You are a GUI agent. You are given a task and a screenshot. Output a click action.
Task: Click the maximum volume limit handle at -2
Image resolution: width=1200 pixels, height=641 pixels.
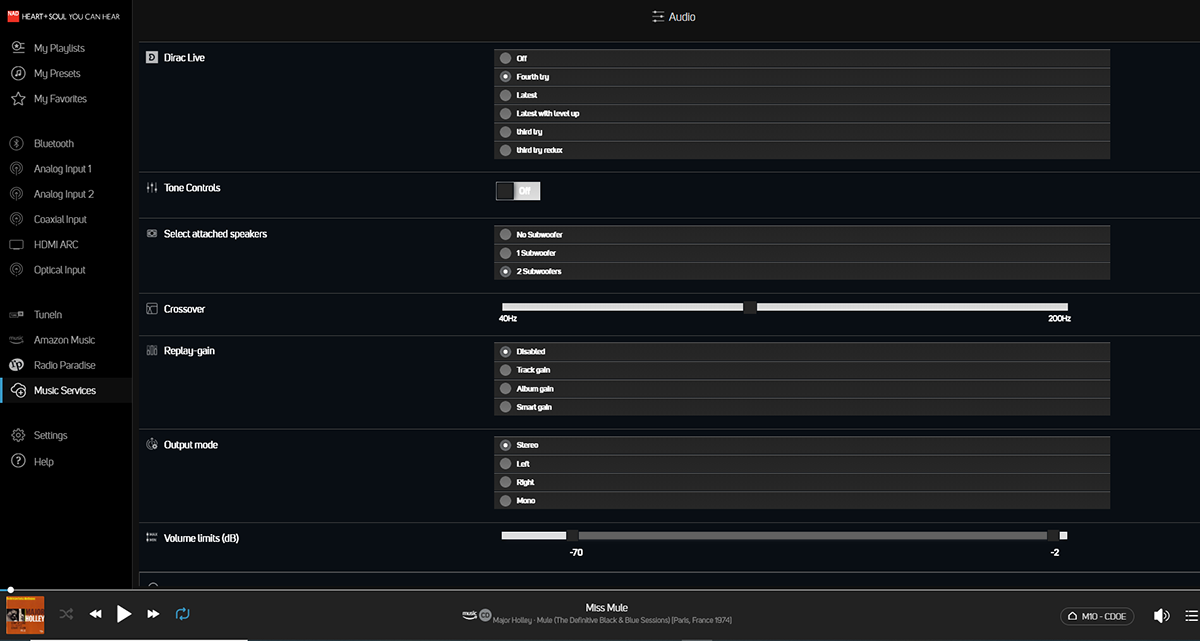tap(1053, 536)
